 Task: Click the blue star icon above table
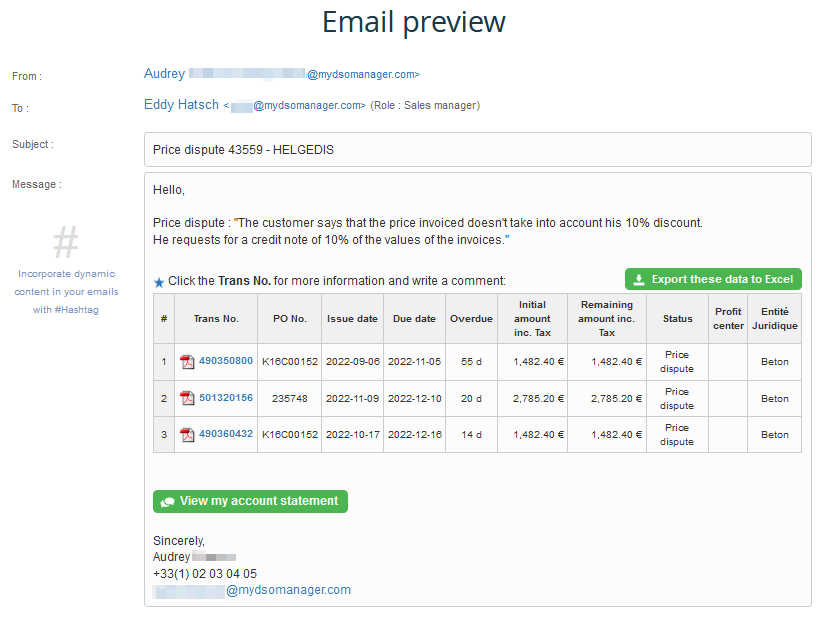tap(159, 282)
